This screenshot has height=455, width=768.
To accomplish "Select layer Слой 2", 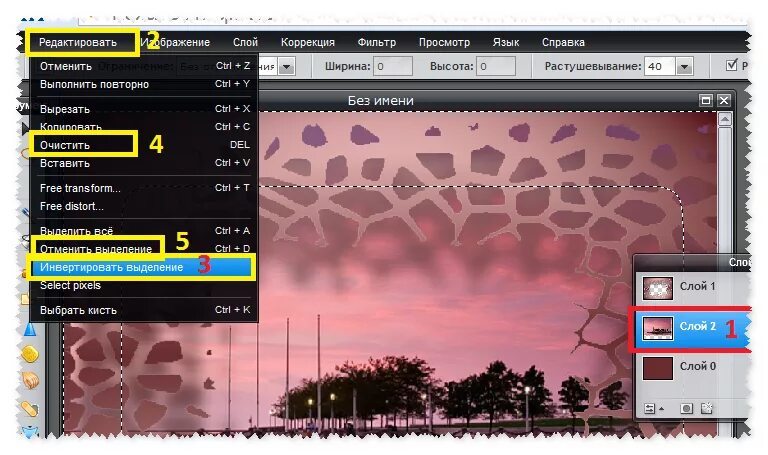I will (x=692, y=327).
